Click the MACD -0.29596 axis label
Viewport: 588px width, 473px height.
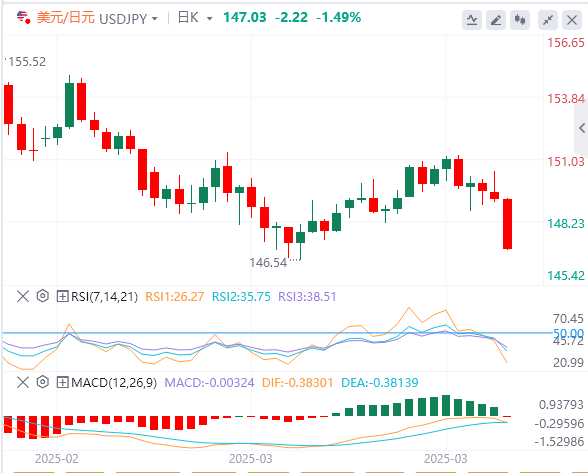pos(559,424)
